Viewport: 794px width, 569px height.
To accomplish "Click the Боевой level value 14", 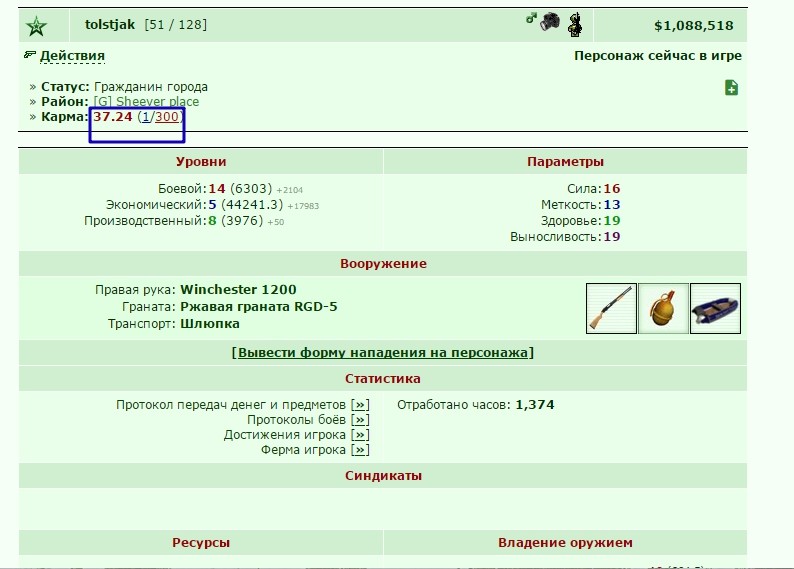I will coord(217,189).
